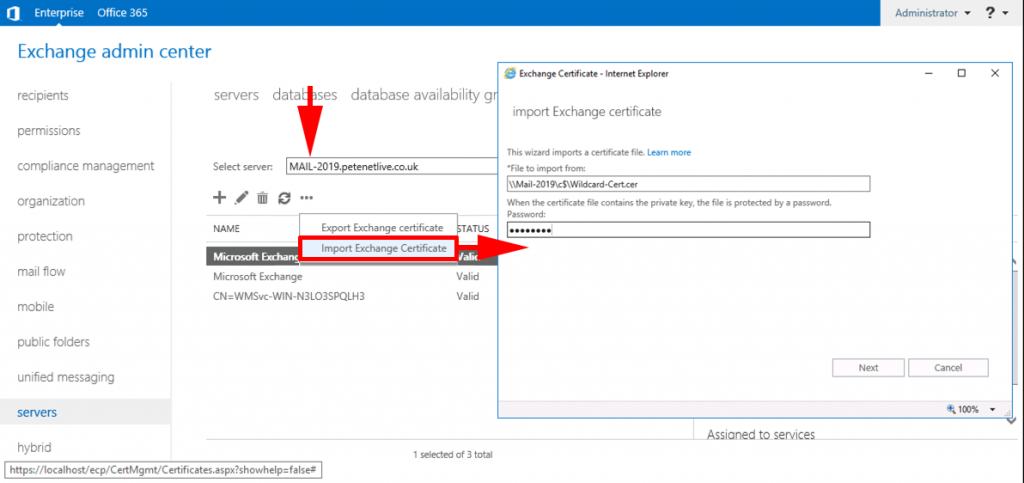Screen dimensions: 1024x483
Task: Expand the Select server dropdown
Action: (x=390, y=166)
